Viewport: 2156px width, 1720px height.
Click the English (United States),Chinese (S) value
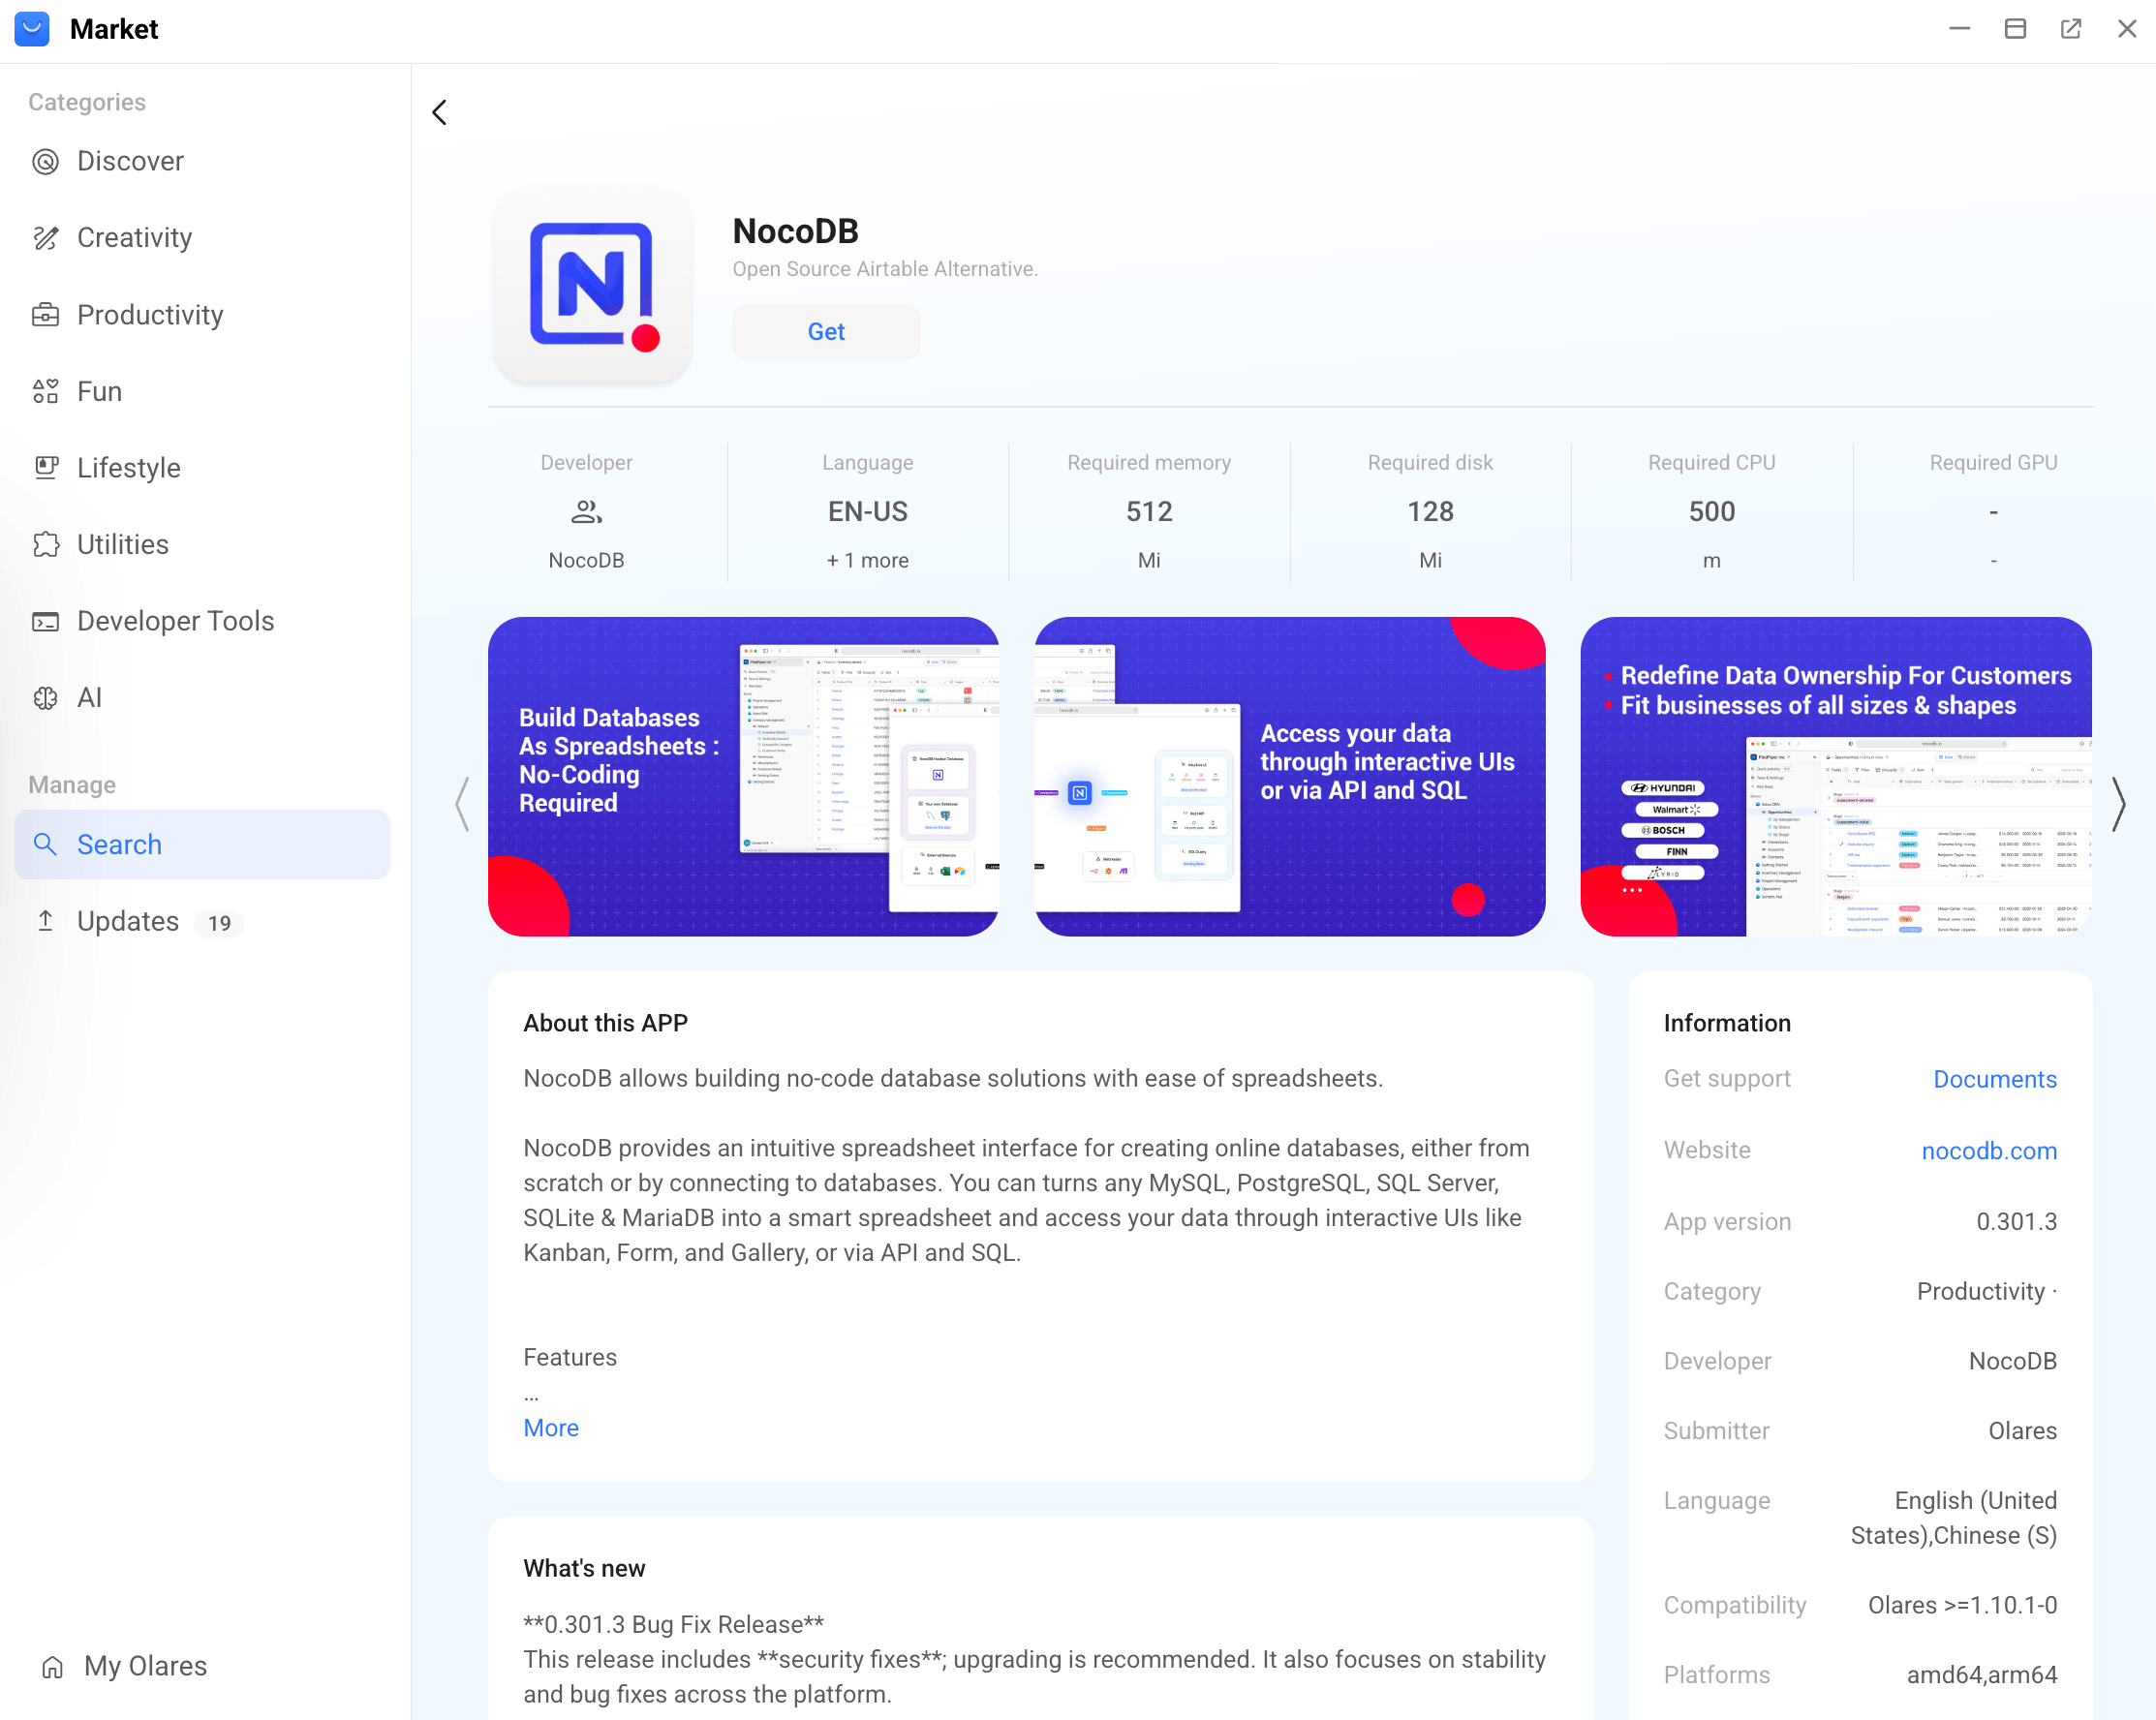(x=1953, y=1518)
